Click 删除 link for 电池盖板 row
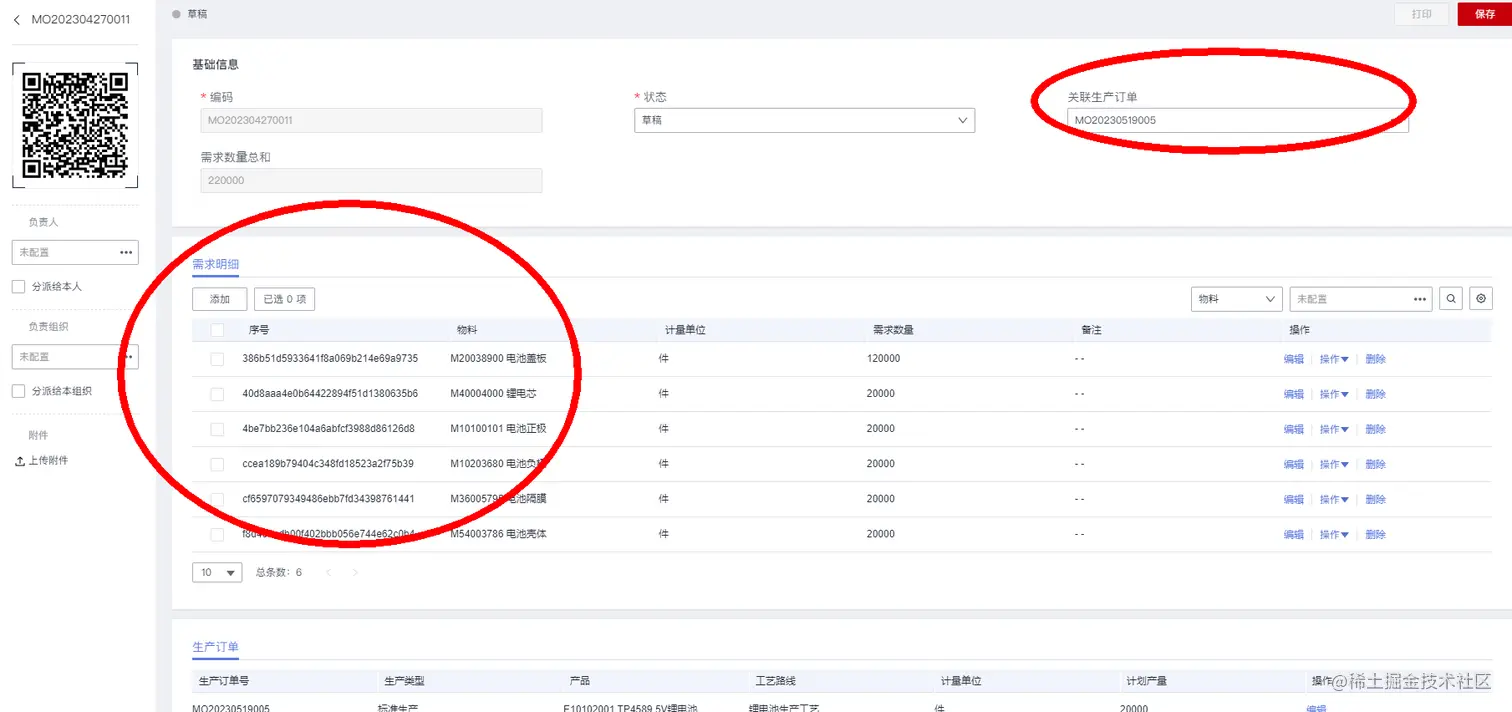Viewport: 1512px width, 712px height. click(x=1376, y=359)
